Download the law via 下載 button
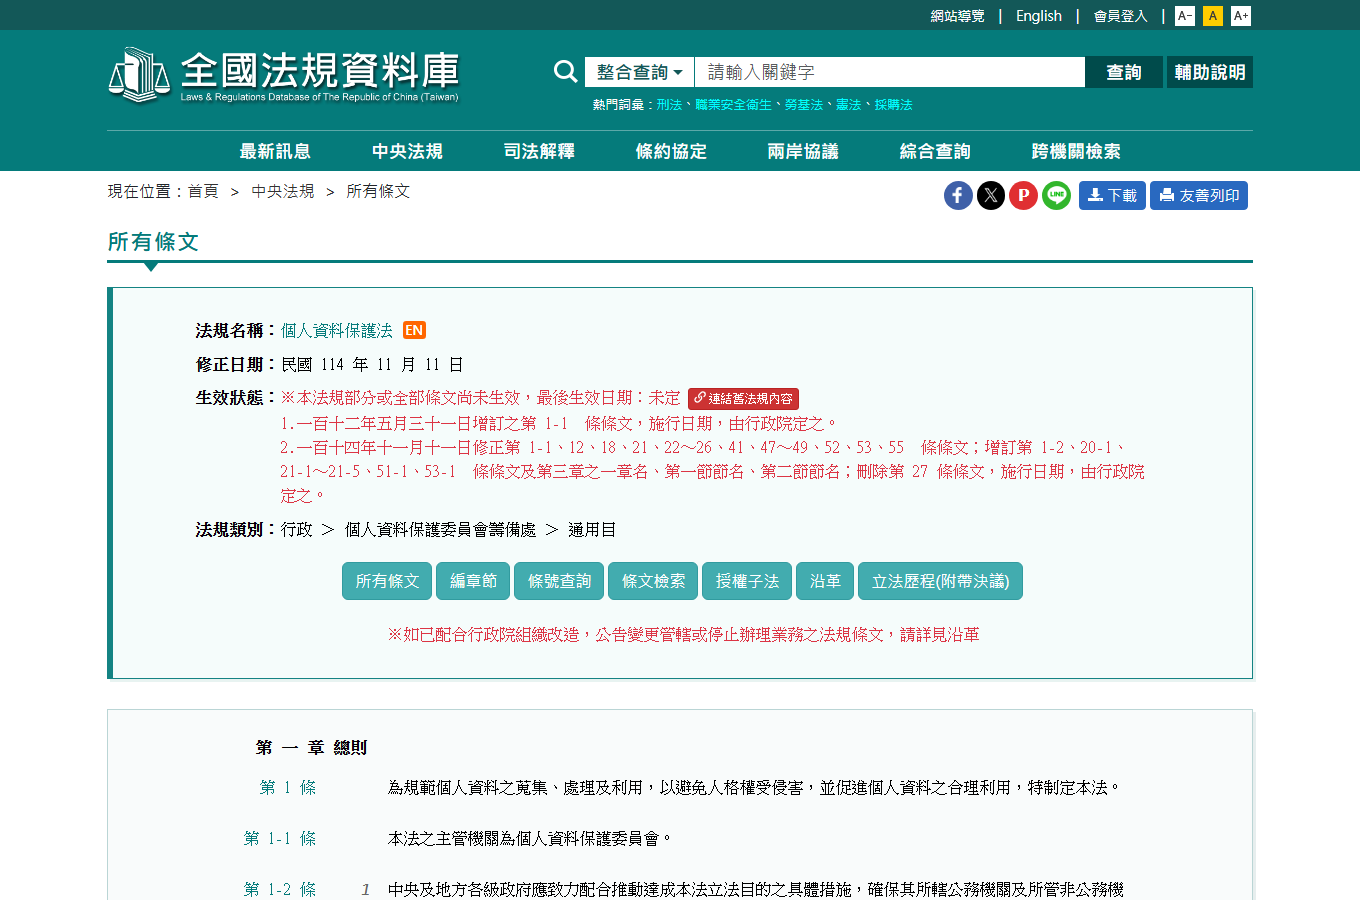This screenshot has height=900, width=1360. click(1112, 195)
